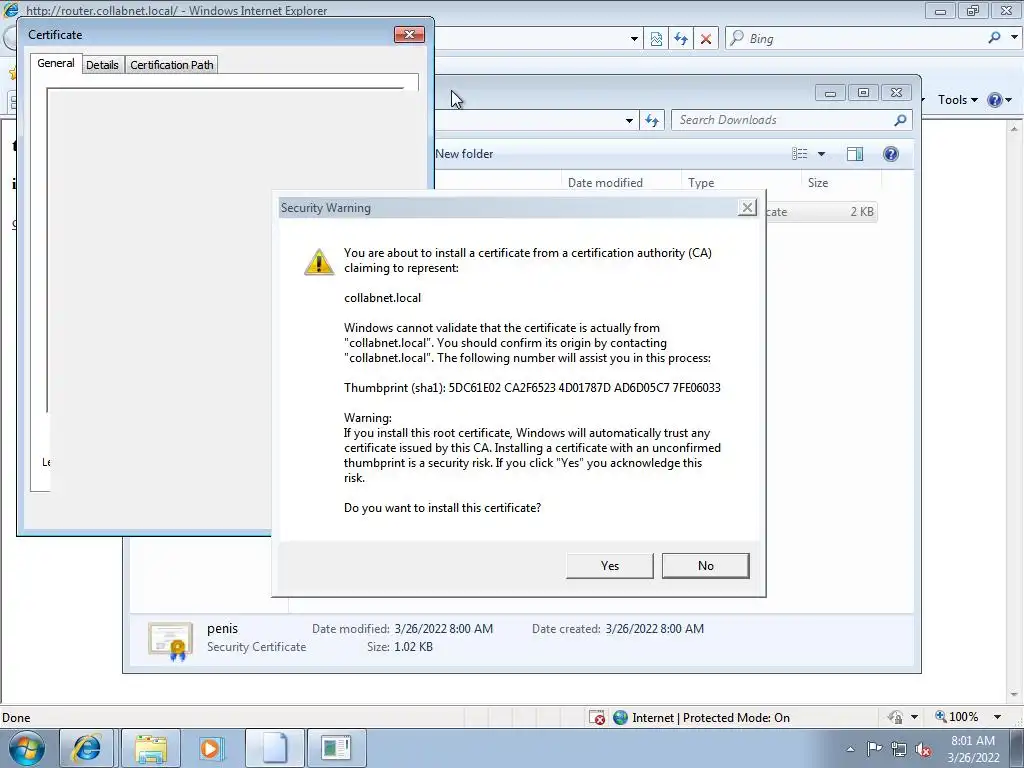This screenshot has width=1024, height=768.
Task: Restore down the Internet Explorer window
Action: (973, 10)
